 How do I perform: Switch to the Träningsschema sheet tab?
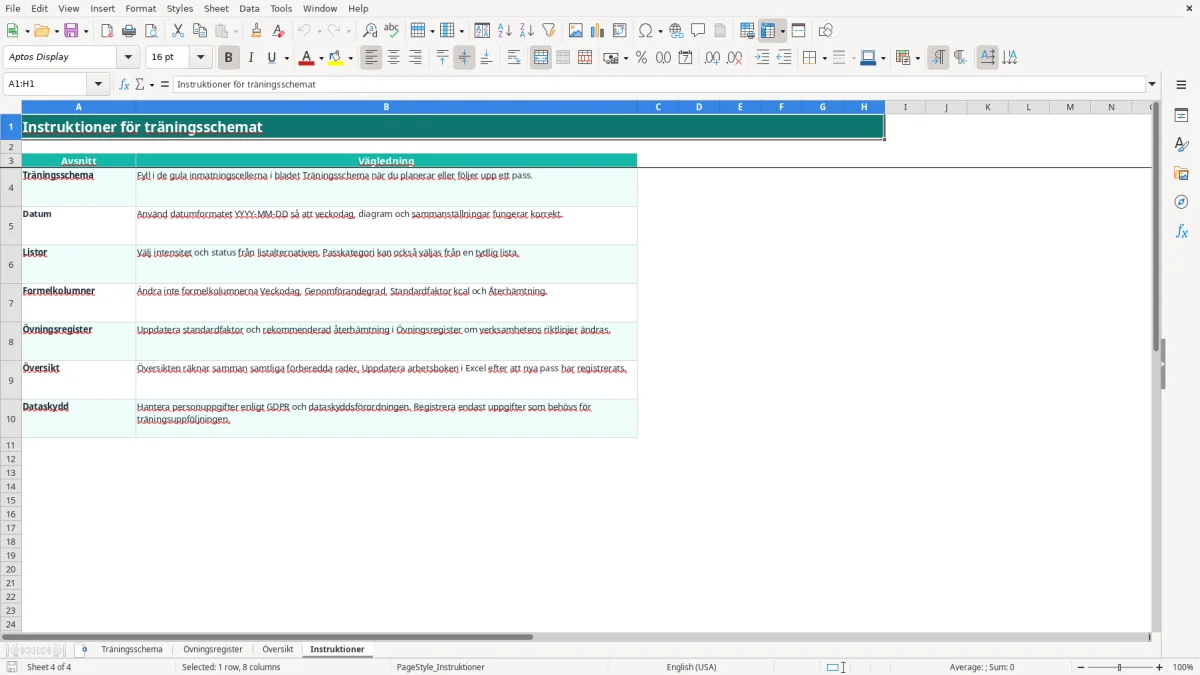click(132, 650)
